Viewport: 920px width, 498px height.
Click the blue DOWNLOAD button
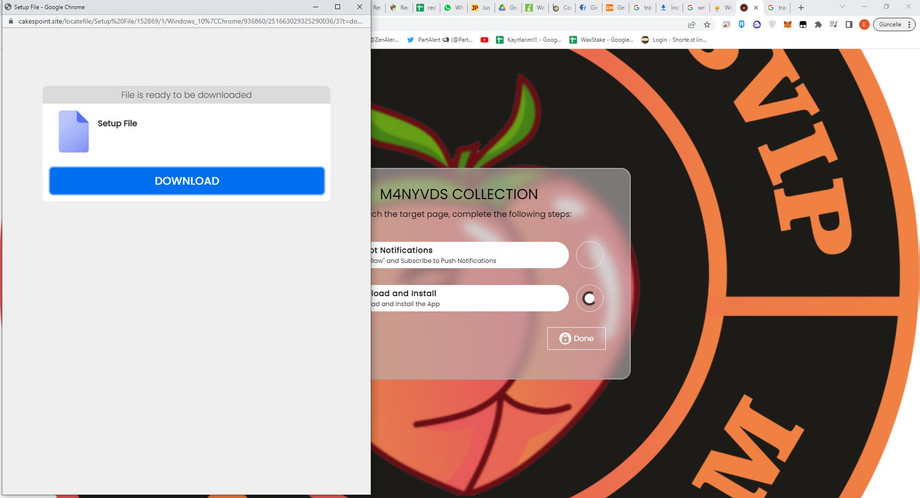(187, 181)
